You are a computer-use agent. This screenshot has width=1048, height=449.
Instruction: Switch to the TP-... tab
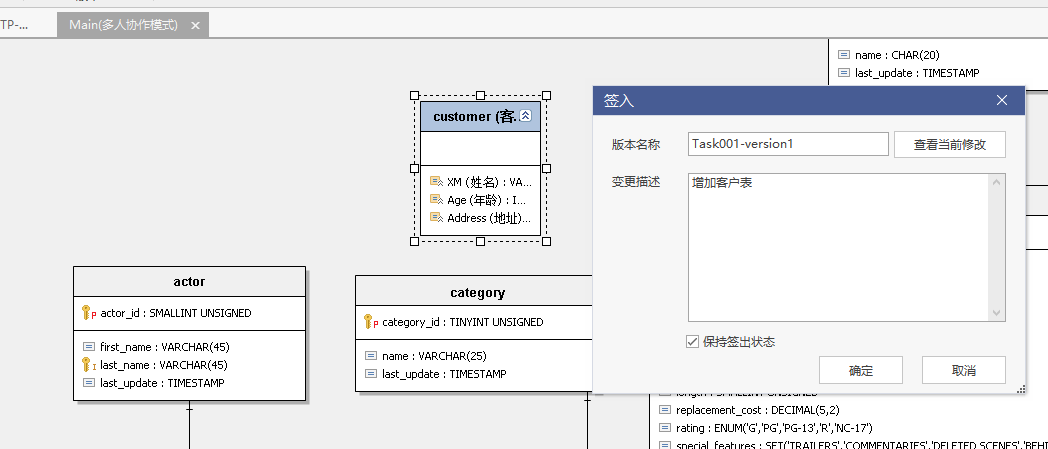(14, 25)
